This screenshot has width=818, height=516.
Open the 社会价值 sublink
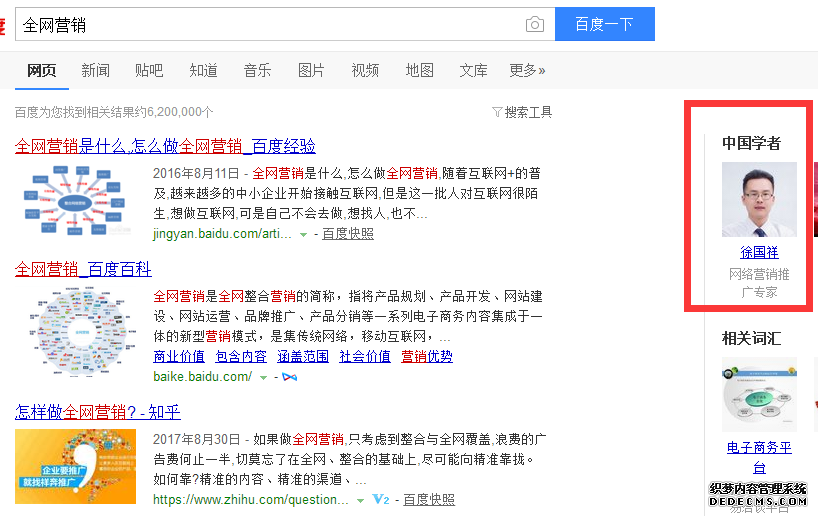(x=365, y=356)
